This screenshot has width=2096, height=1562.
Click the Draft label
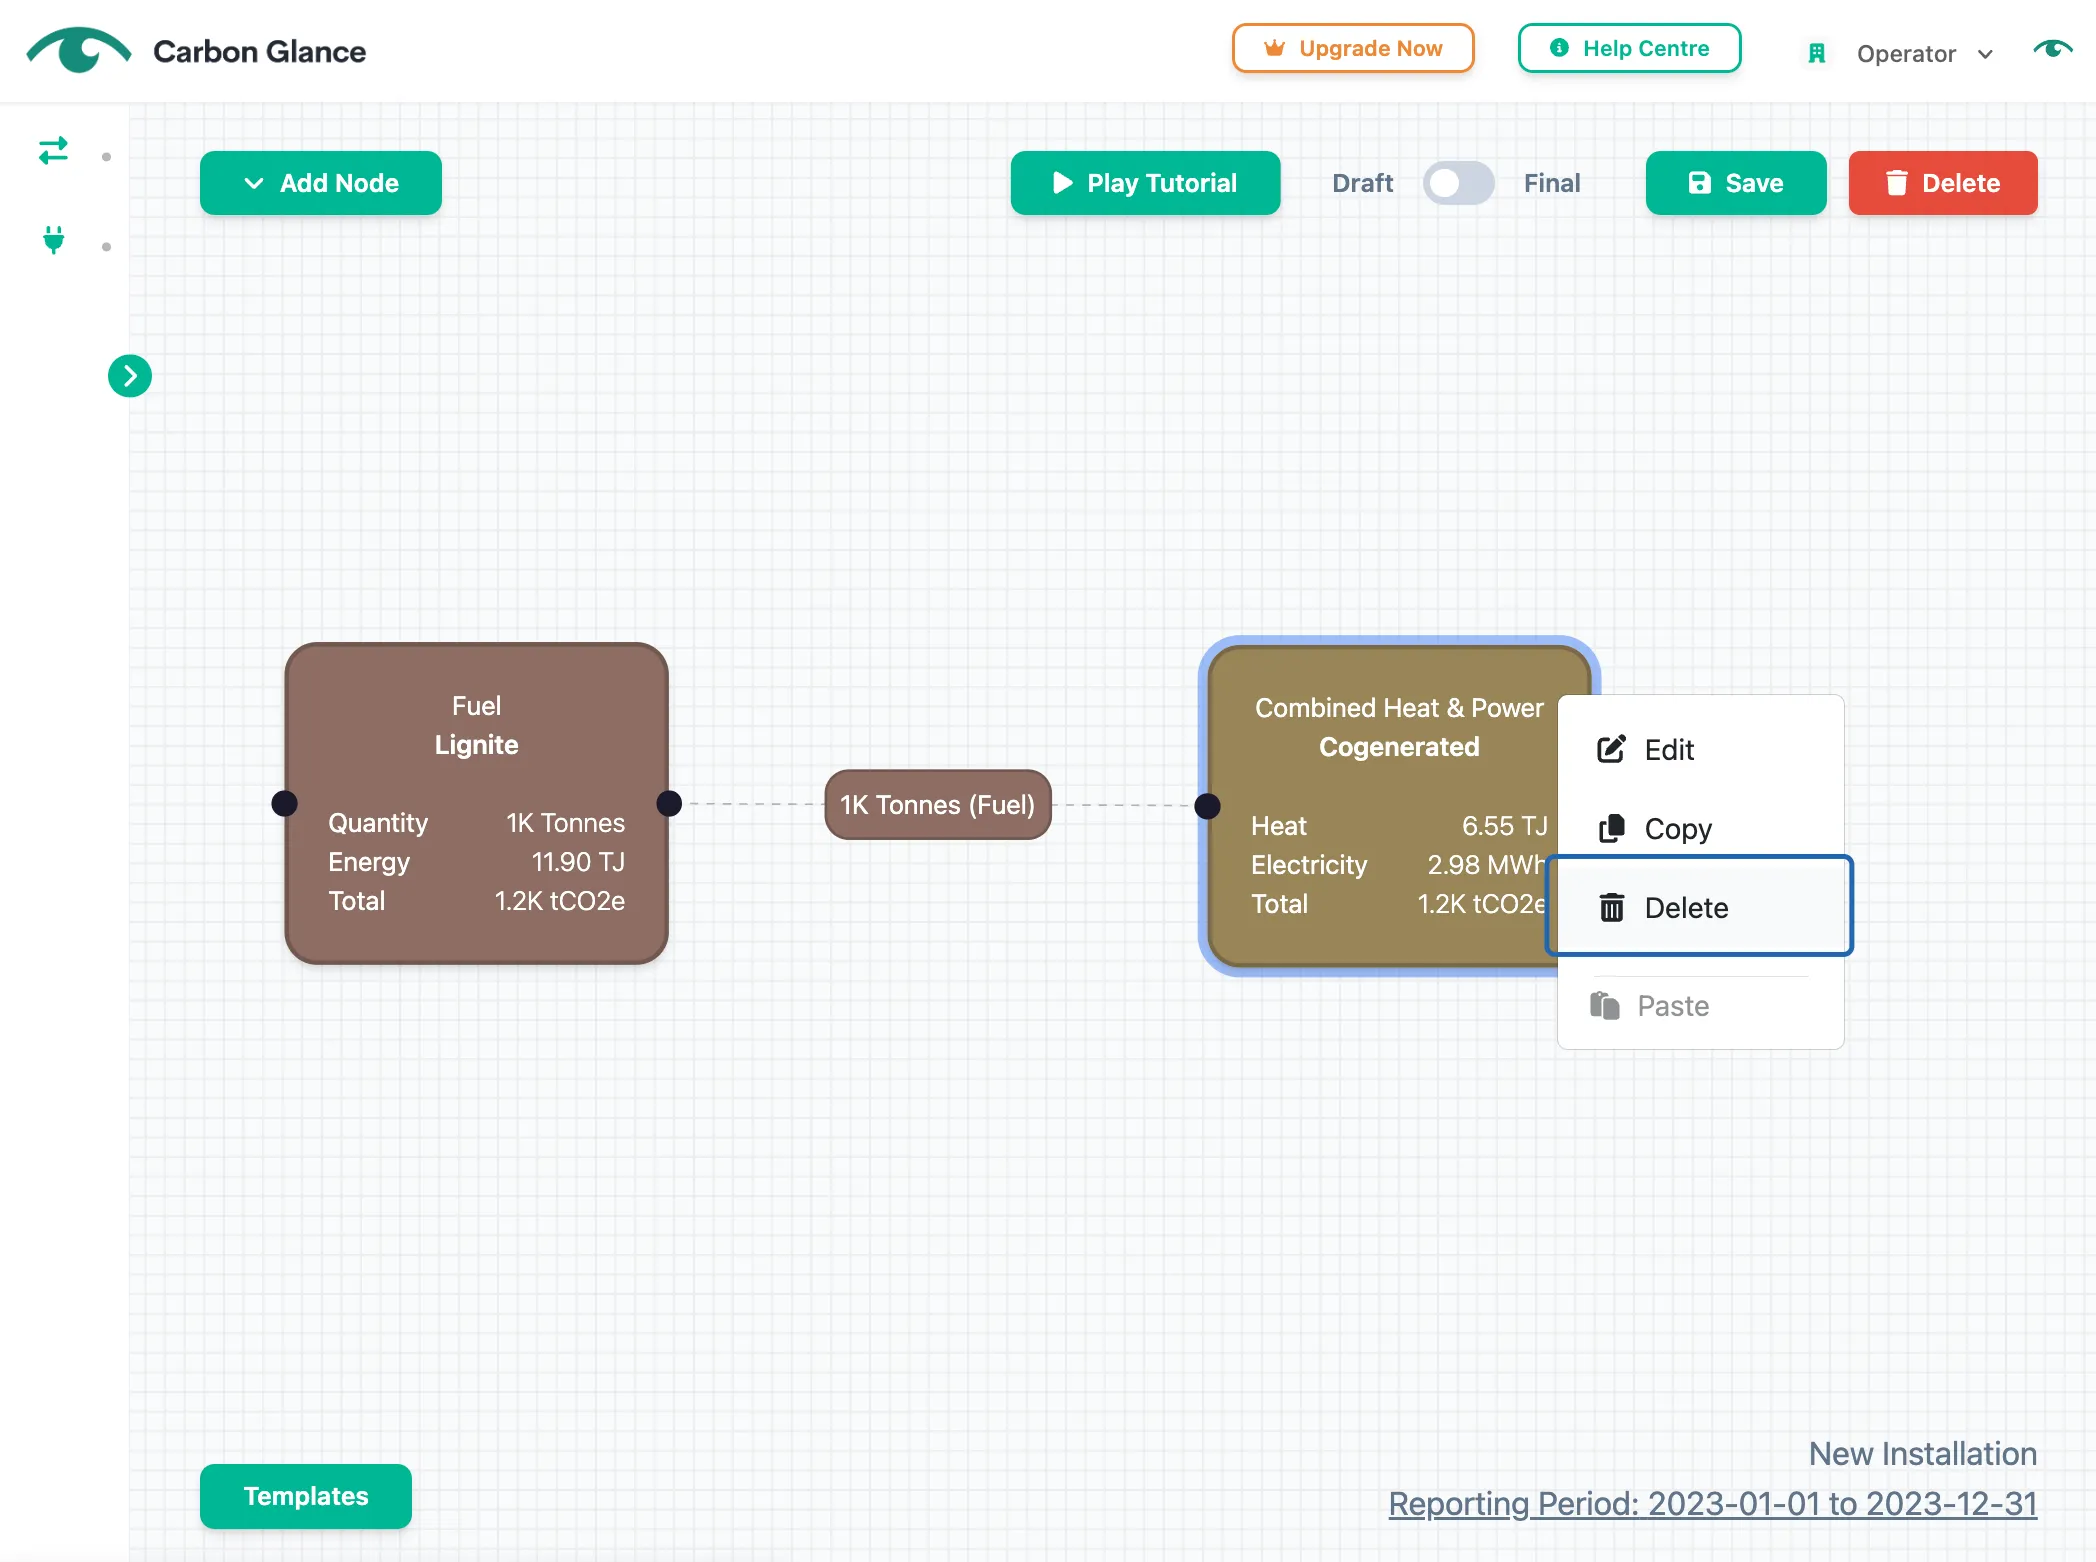[x=1362, y=183]
